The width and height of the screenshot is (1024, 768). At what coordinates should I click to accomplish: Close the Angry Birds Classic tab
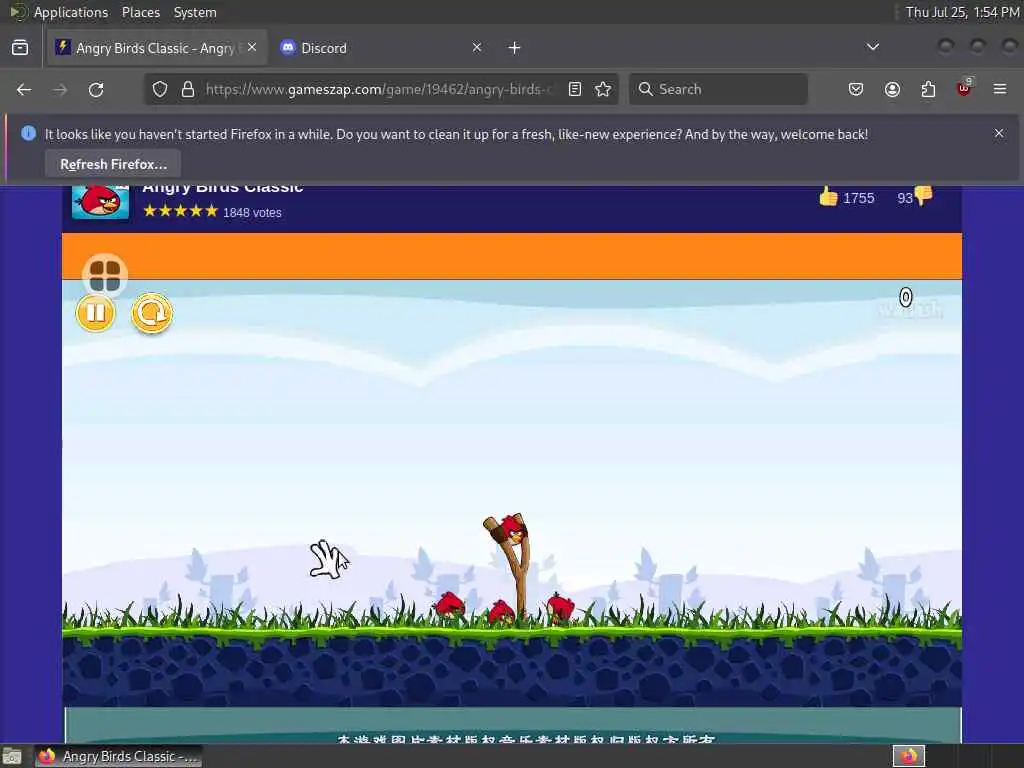pos(252,47)
